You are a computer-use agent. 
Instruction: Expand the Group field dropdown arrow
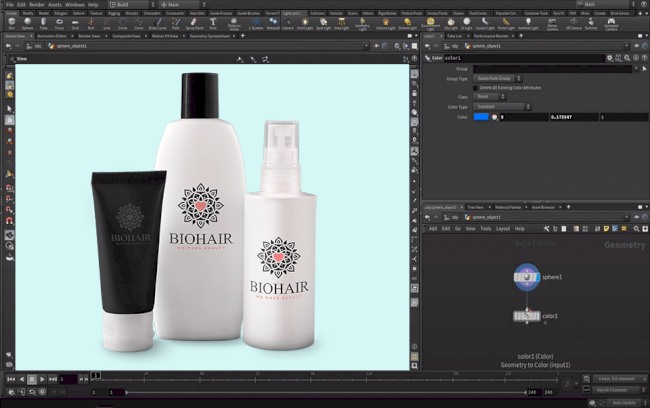click(636, 69)
